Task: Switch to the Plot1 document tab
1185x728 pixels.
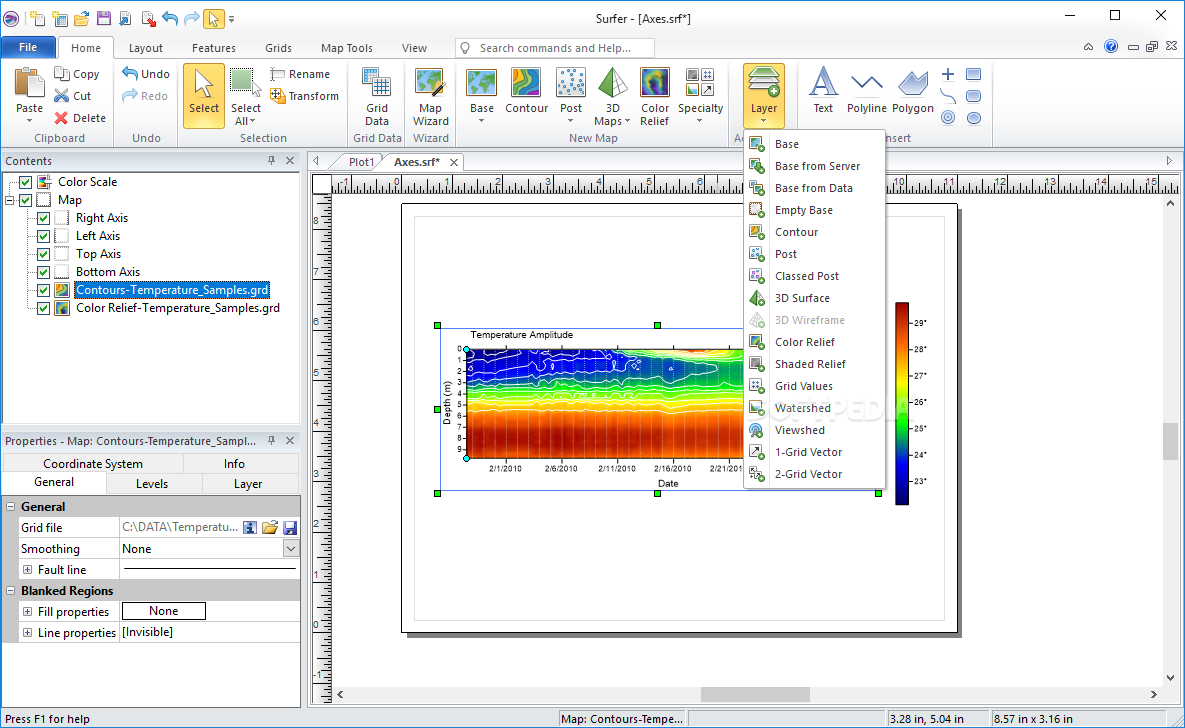Action: (x=361, y=162)
